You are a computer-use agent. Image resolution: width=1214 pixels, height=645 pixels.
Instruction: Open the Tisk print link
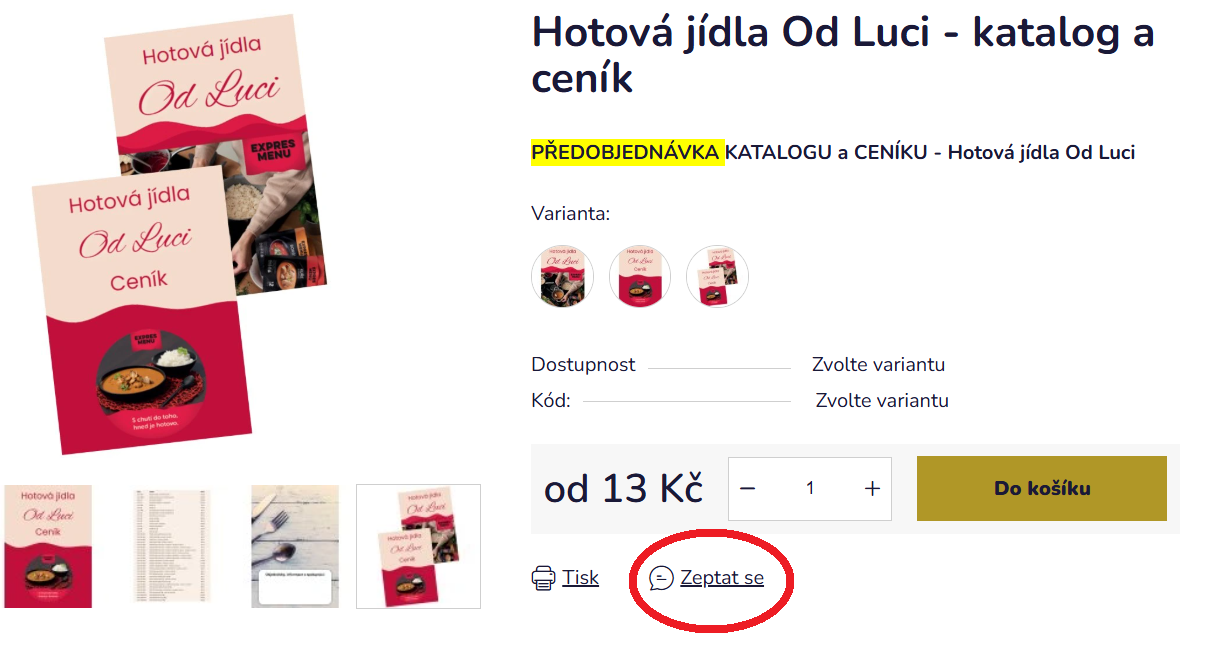click(x=580, y=577)
